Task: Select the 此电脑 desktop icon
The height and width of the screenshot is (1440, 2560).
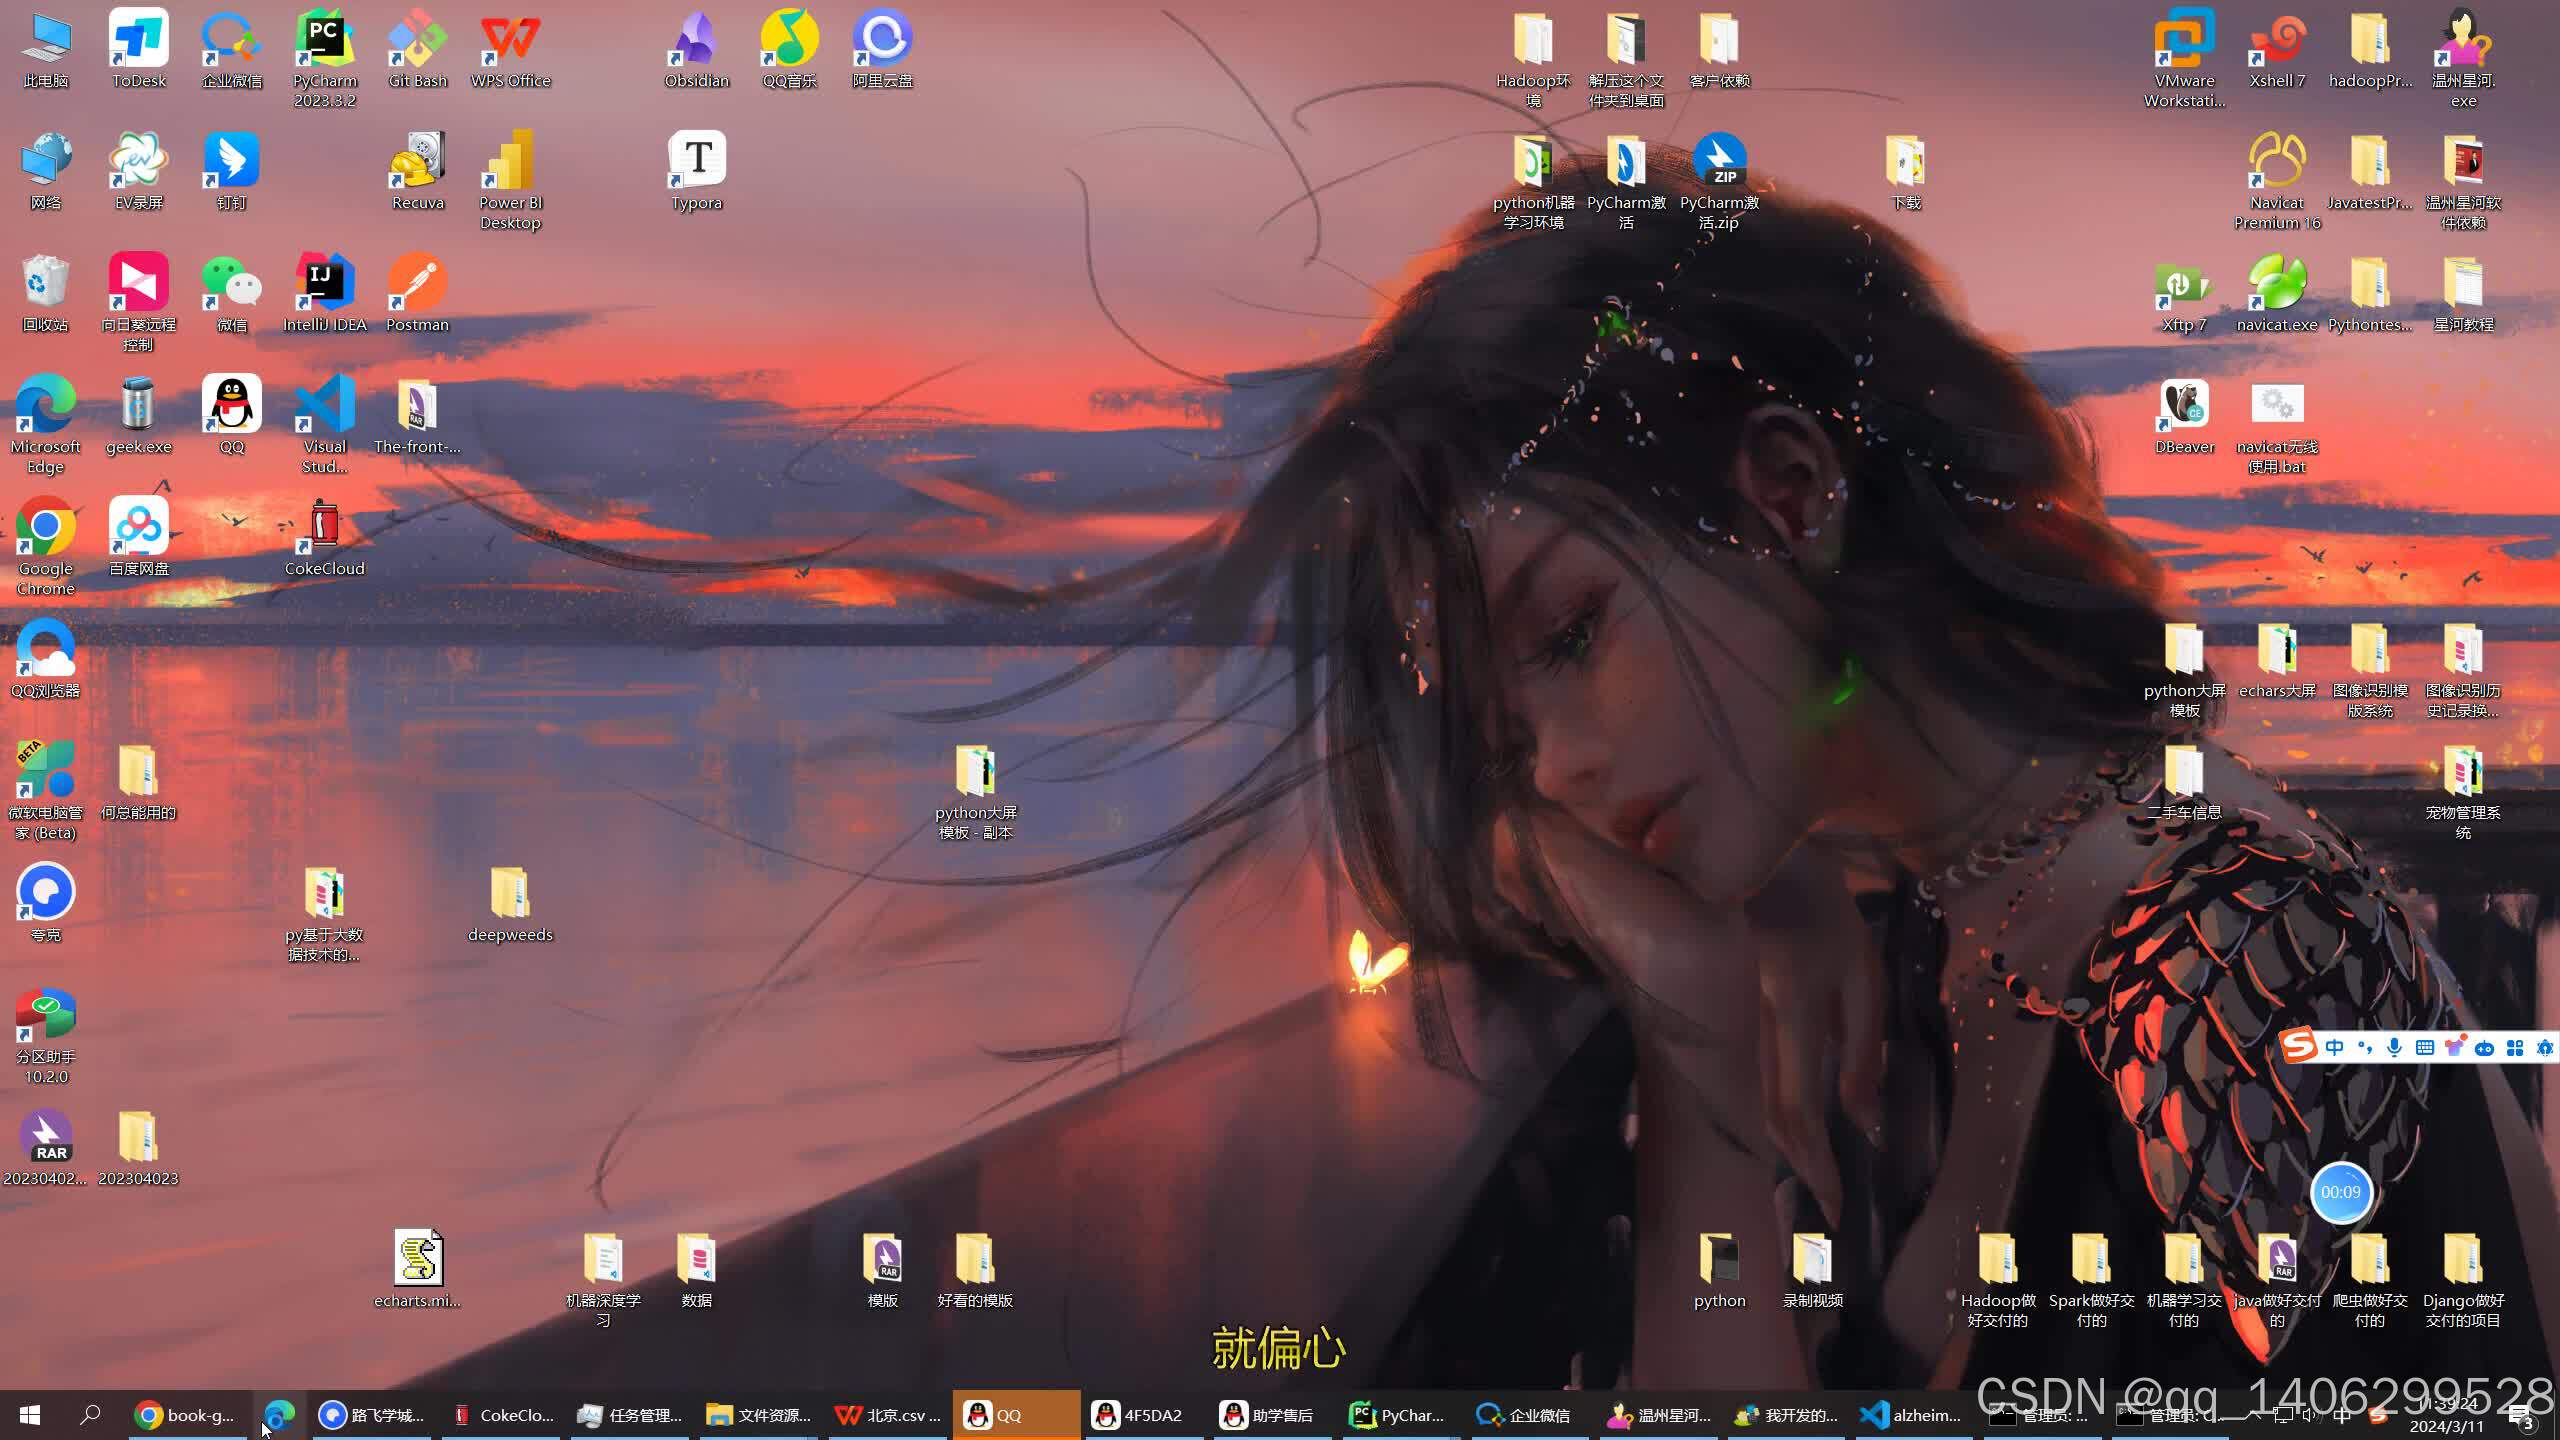Action: tap(46, 50)
